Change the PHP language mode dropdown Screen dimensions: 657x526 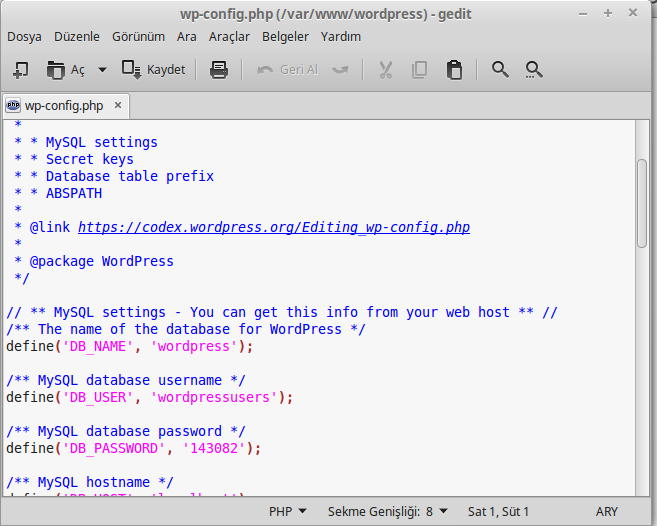tap(287, 512)
